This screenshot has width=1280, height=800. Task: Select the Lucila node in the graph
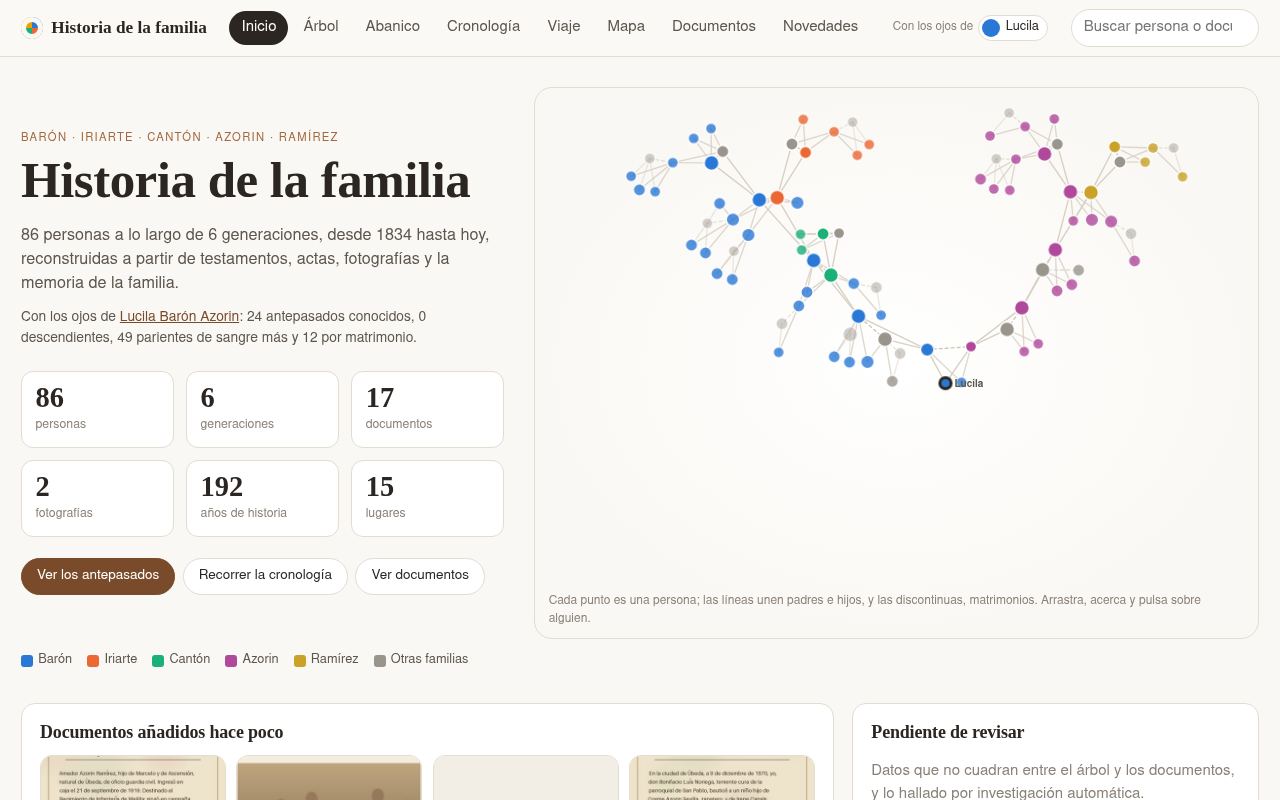coord(945,383)
